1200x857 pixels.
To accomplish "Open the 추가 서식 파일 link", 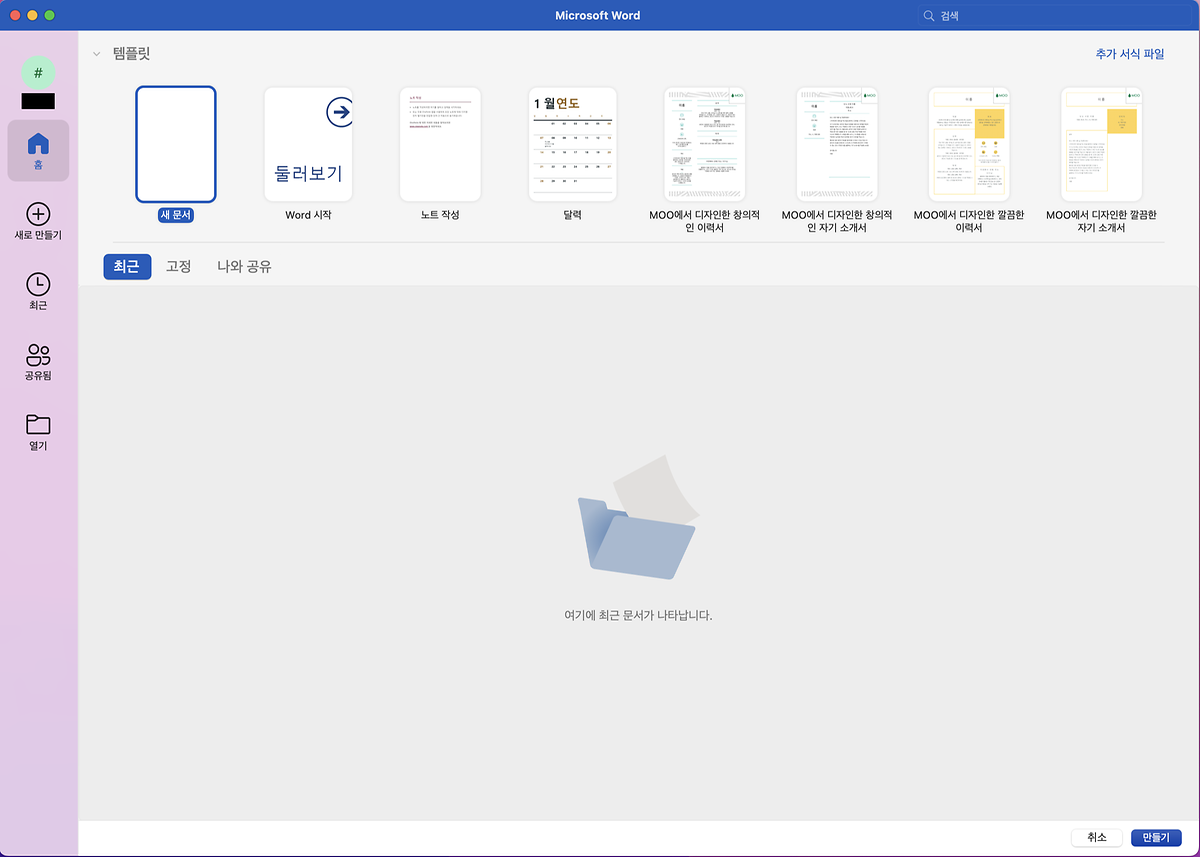I will (x=1129, y=54).
